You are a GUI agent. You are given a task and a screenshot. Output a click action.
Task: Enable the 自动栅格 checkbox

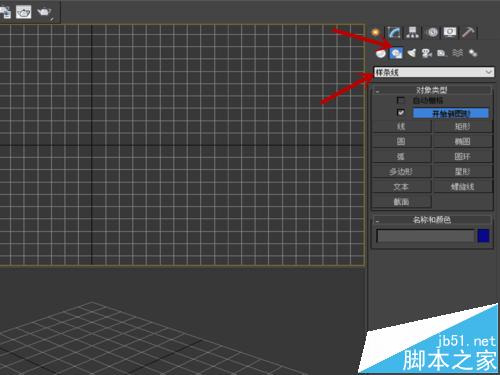pyautogui.click(x=401, y=100)
